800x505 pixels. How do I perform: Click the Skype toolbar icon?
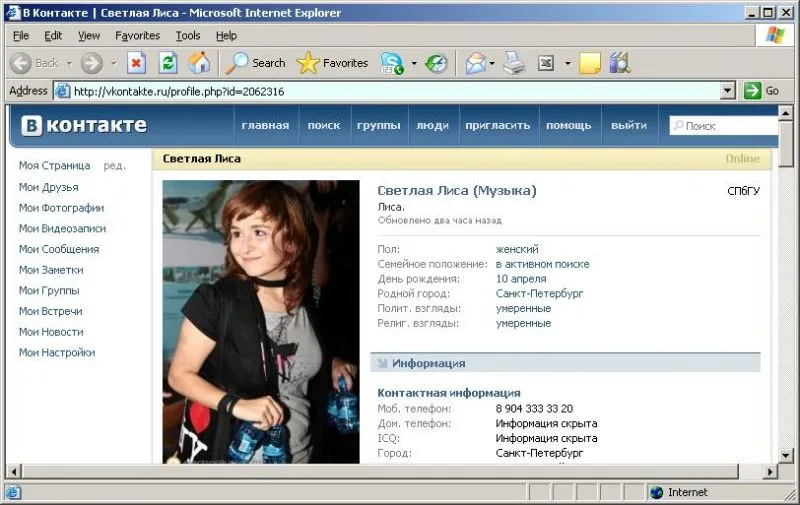tap(392, 63)
